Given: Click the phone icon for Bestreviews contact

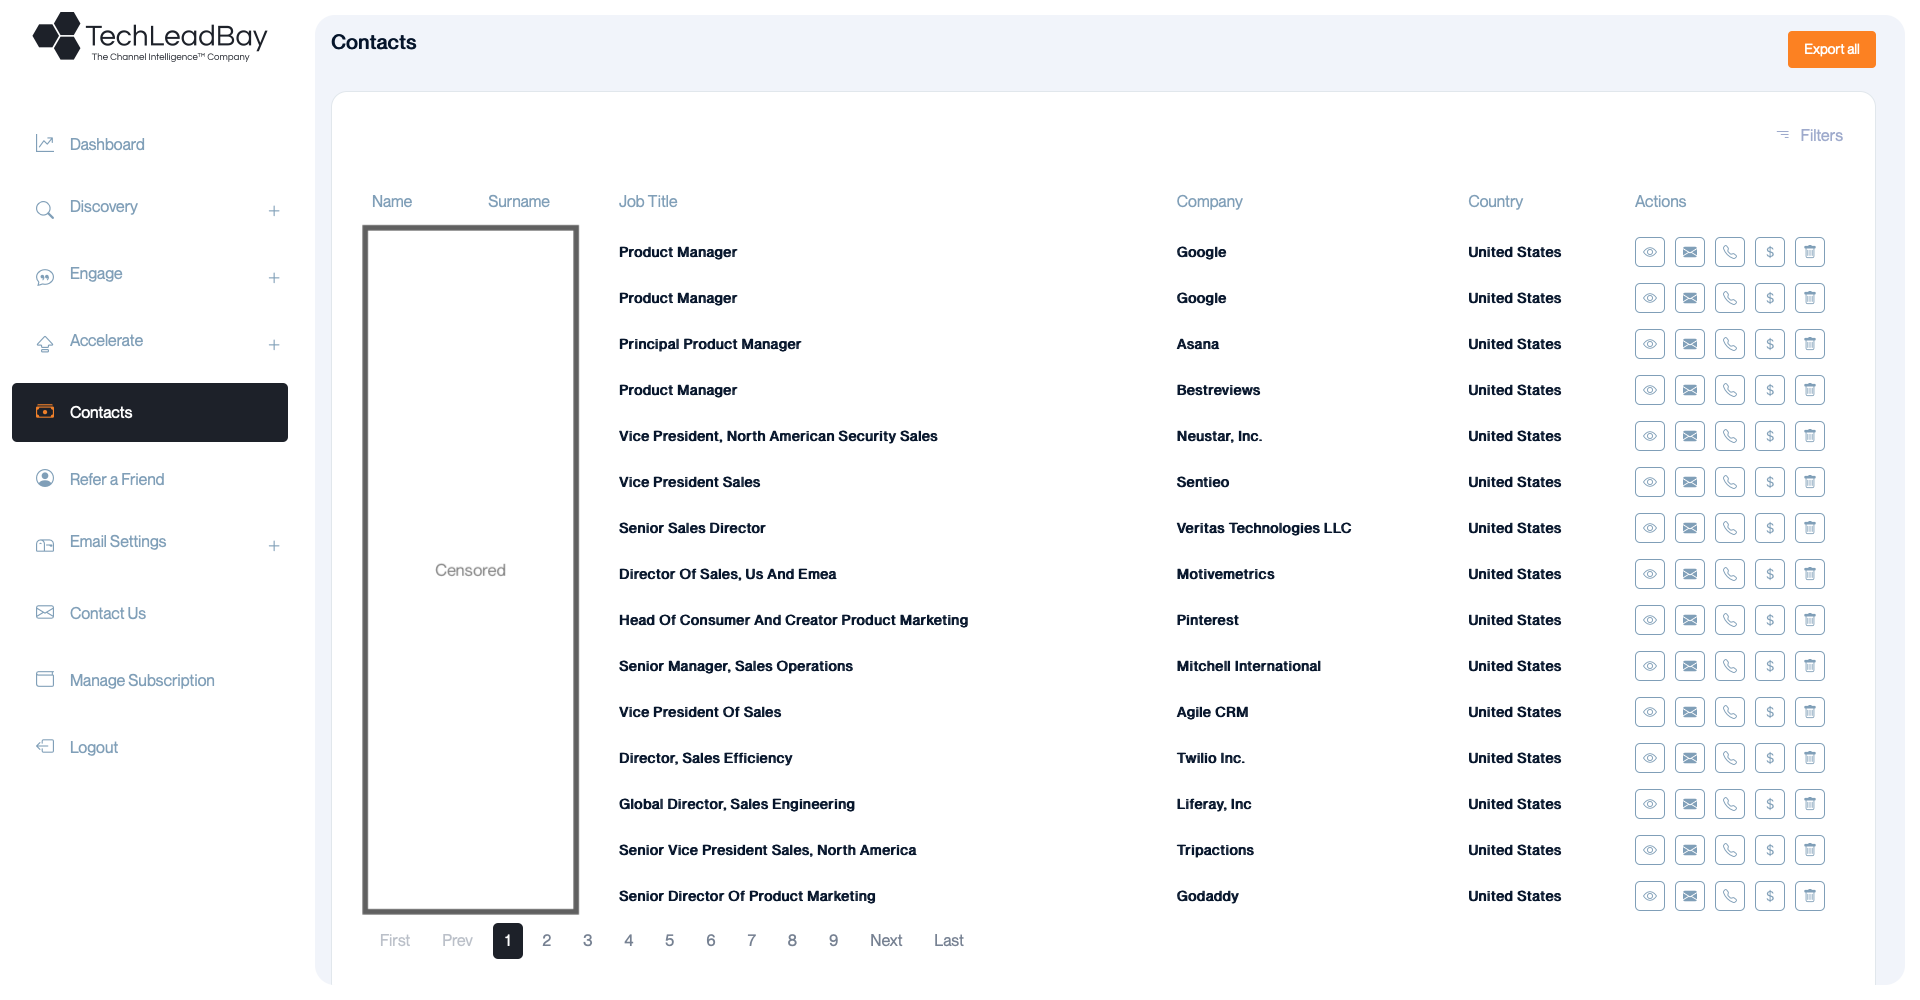Looking at the screenshot, I should point(1730,390).
